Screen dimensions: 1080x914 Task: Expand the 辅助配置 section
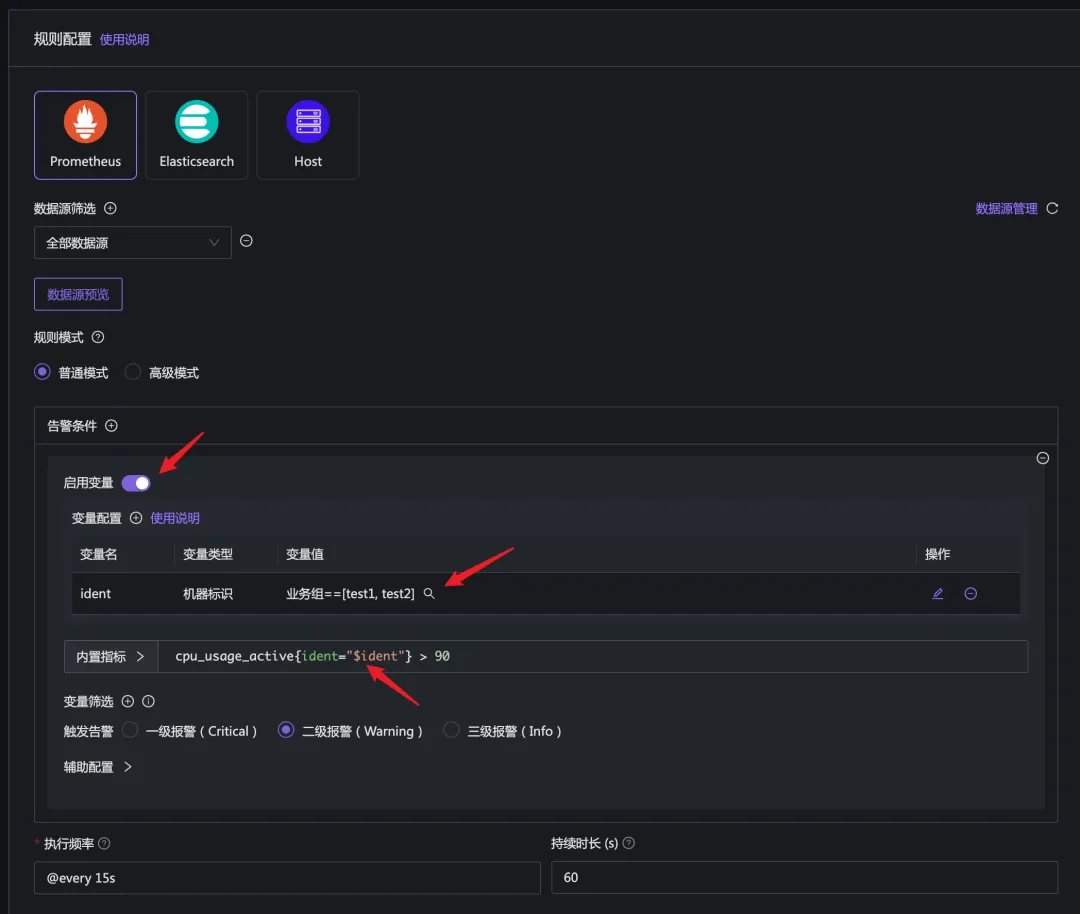pos(98,767)
